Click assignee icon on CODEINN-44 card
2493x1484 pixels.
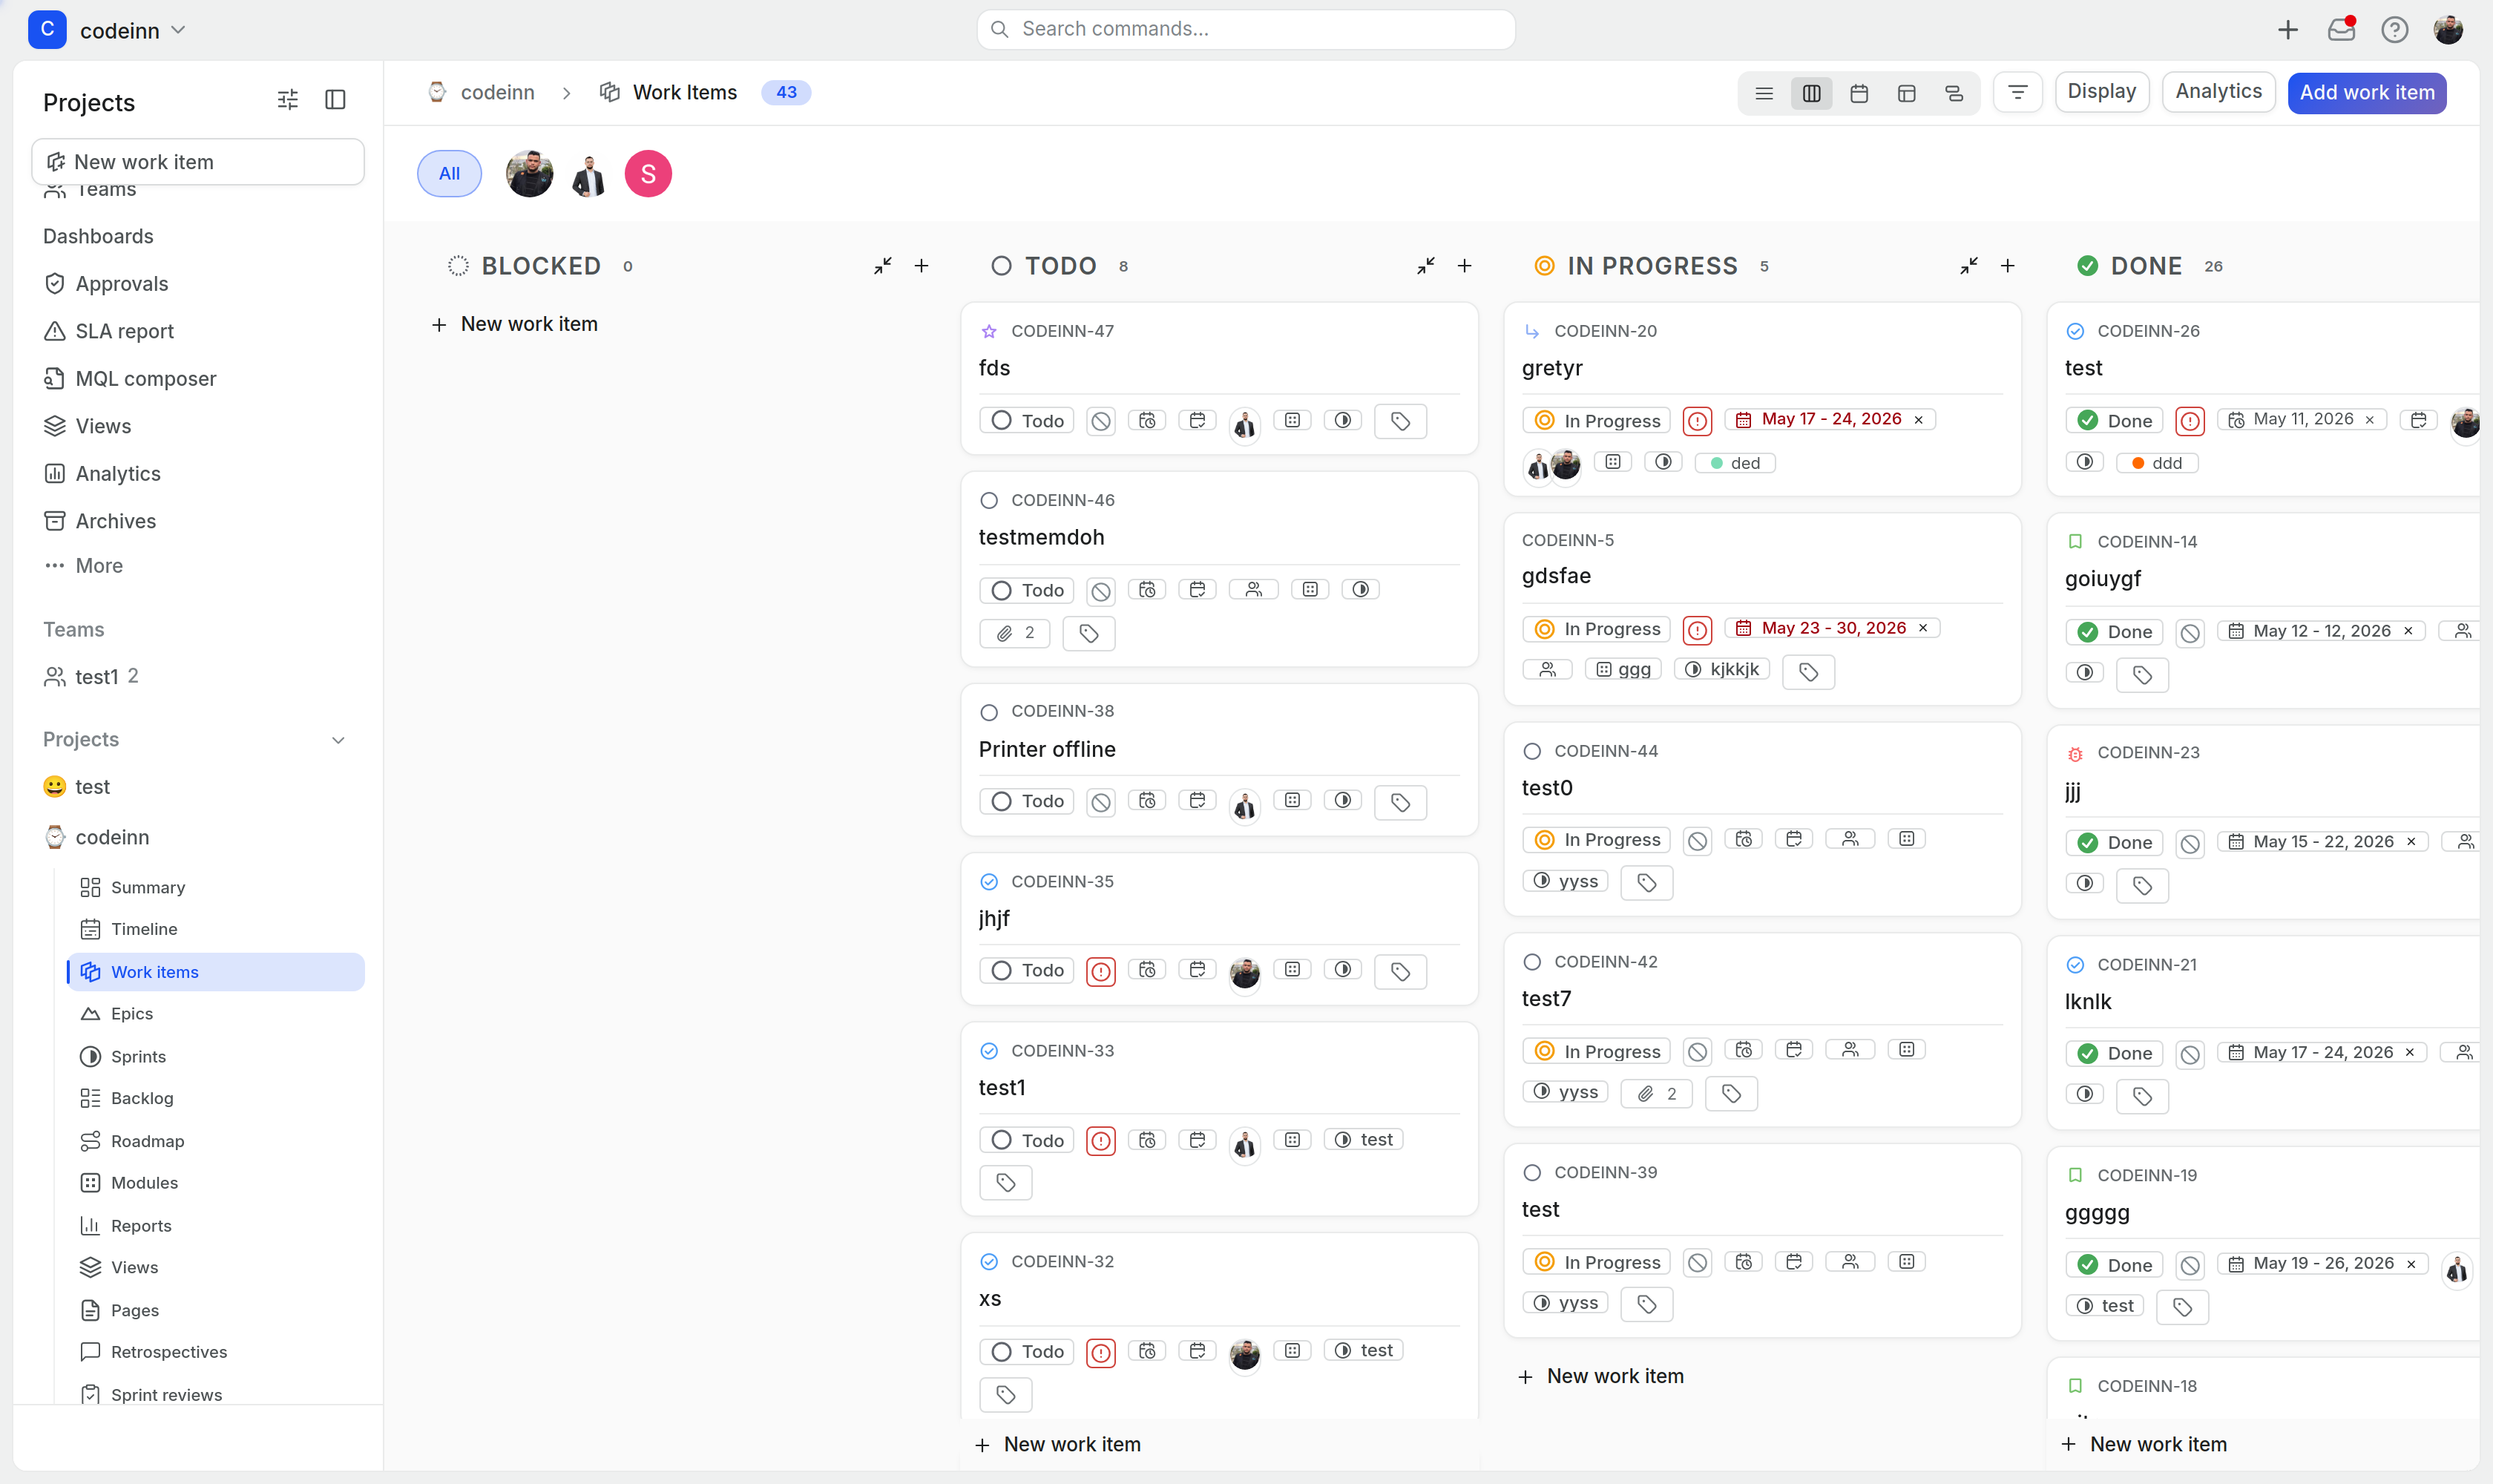coord(1850,839)
